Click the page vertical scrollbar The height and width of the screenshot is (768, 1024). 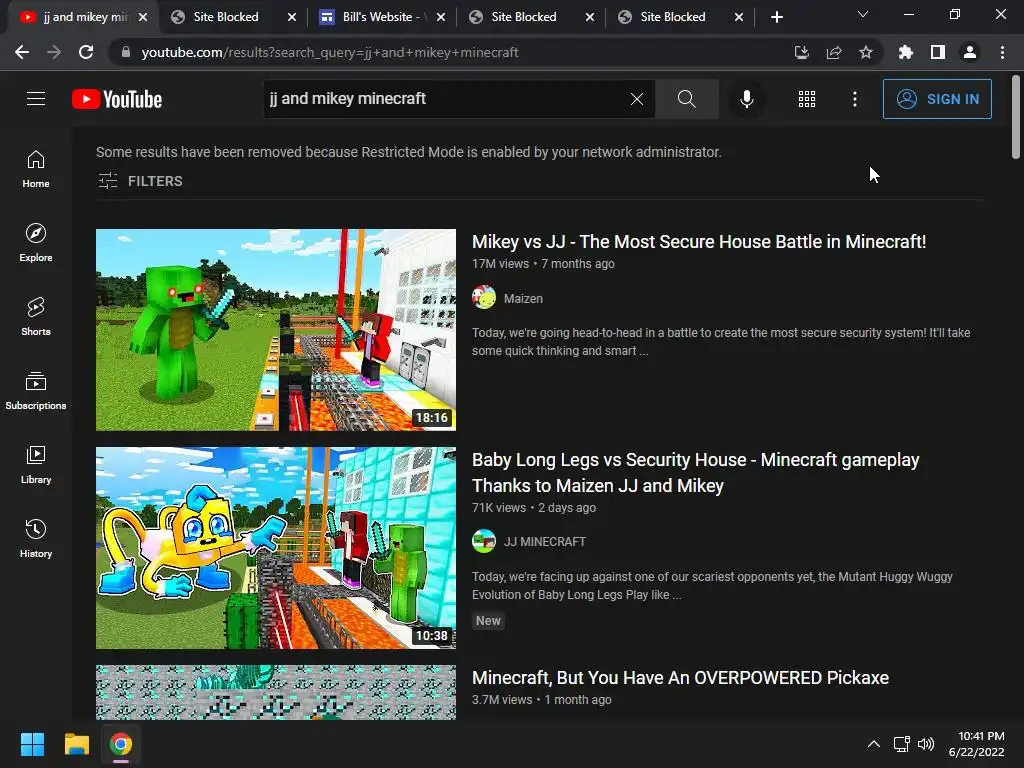1016,118
